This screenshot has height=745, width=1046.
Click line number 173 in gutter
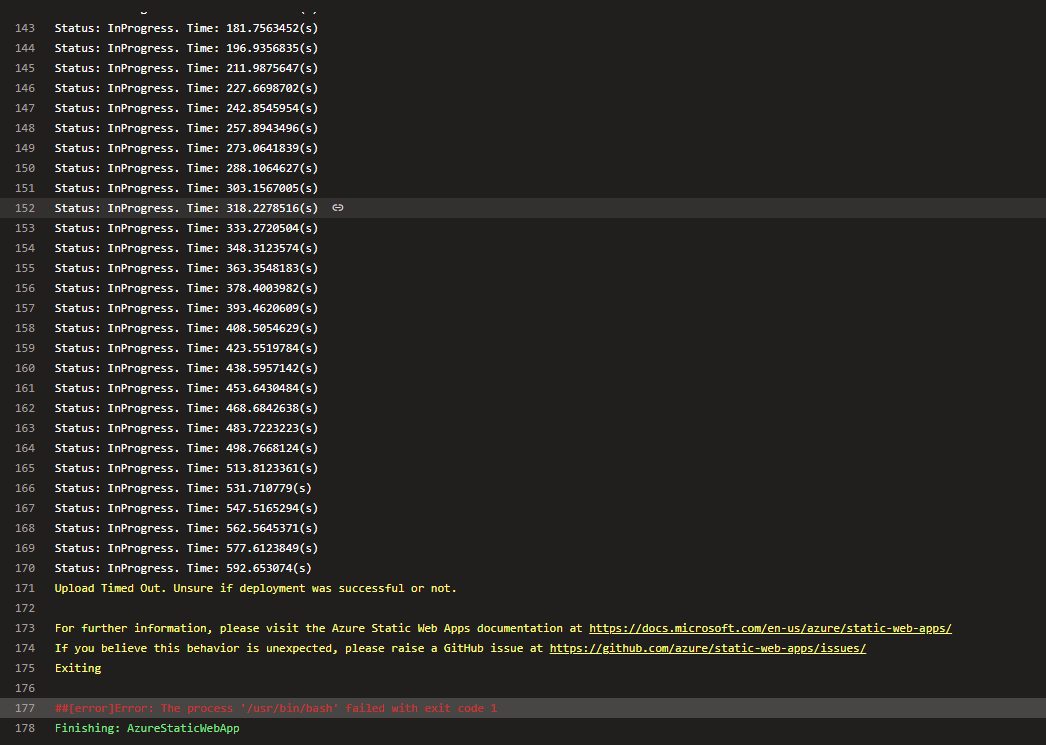point(25,628)
